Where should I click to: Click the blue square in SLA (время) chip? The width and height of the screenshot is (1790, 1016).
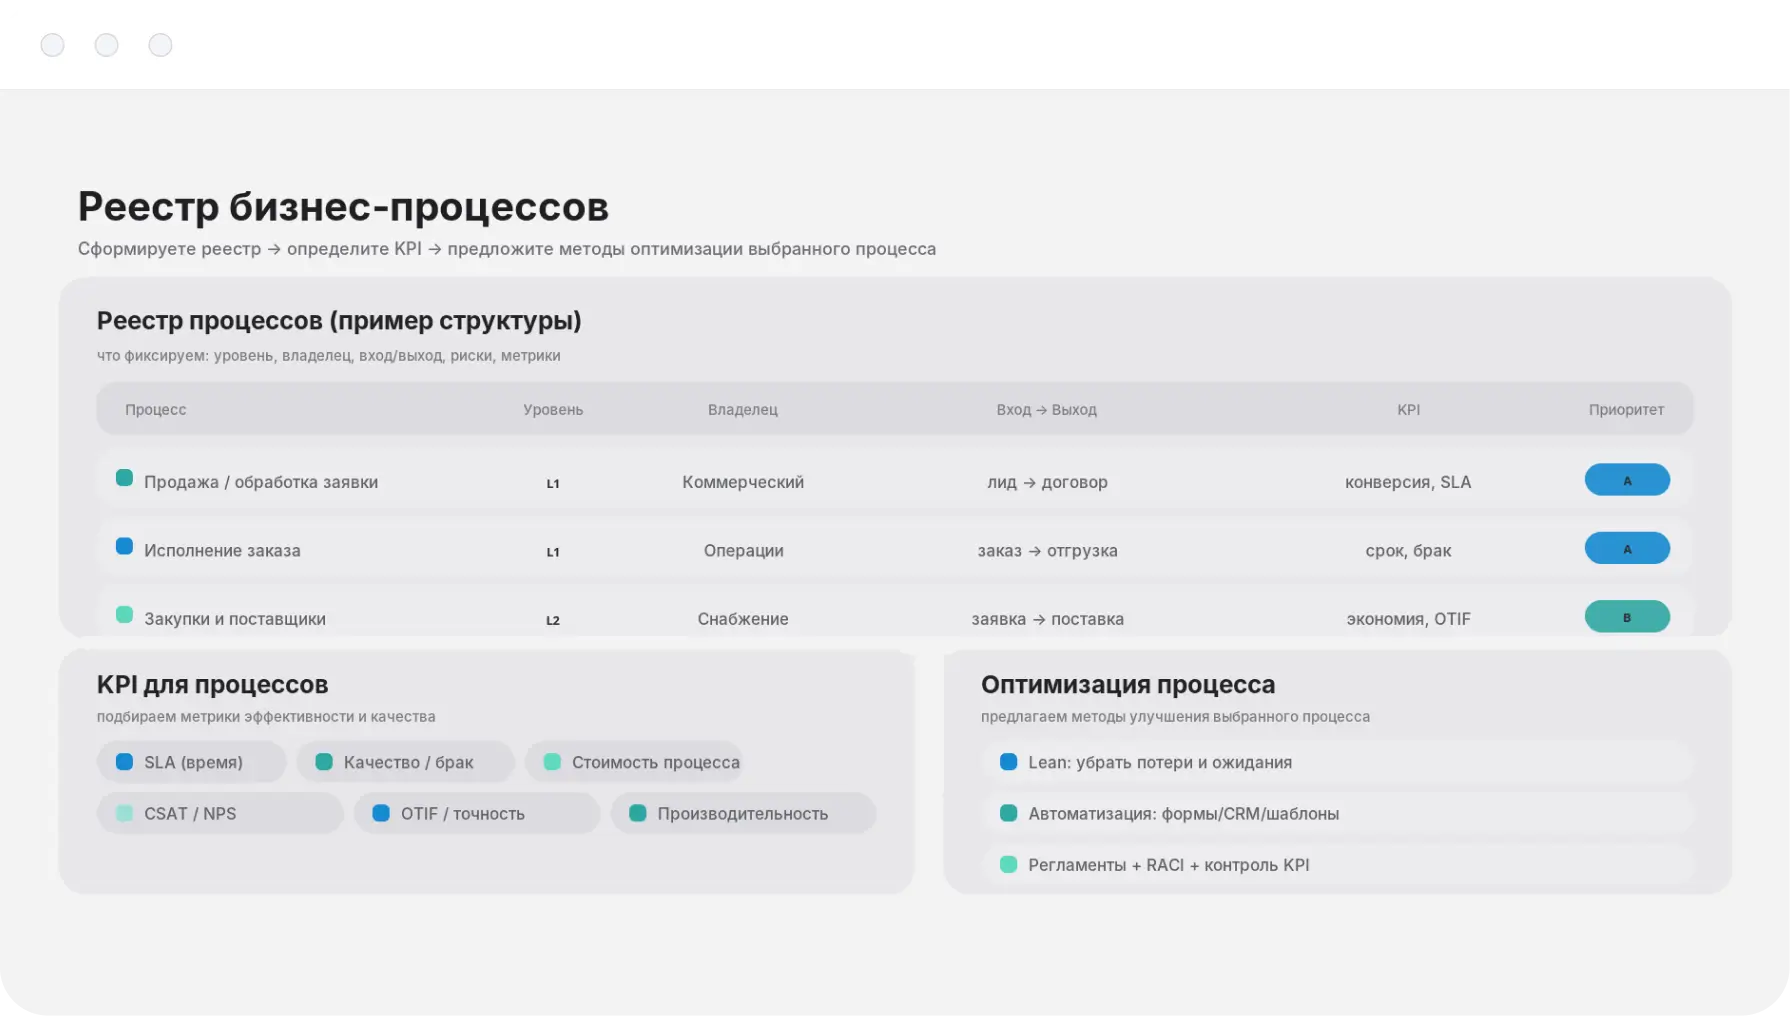point(124,762)
